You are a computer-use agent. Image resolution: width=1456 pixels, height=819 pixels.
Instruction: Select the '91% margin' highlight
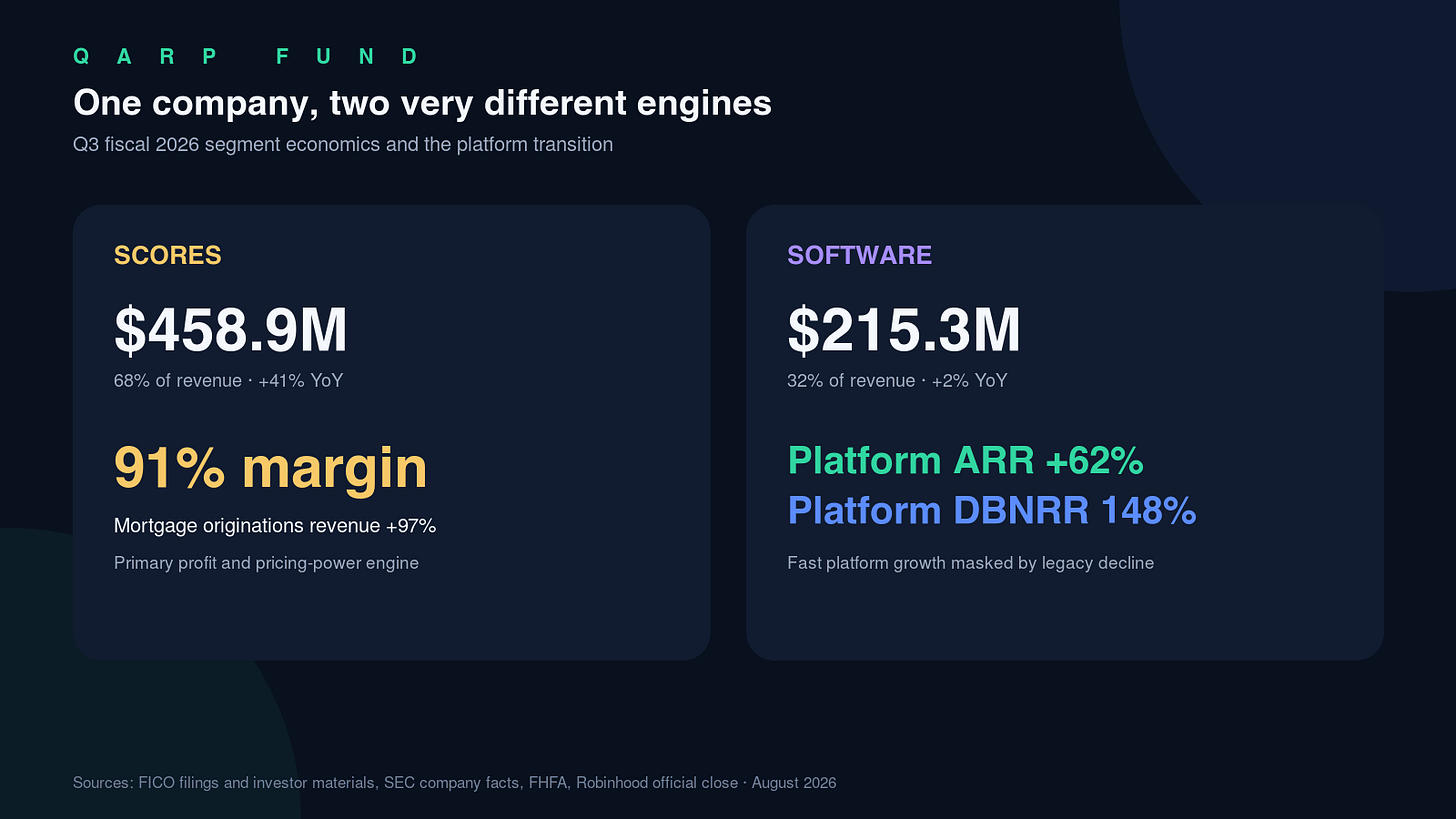[x=270, y=467]
